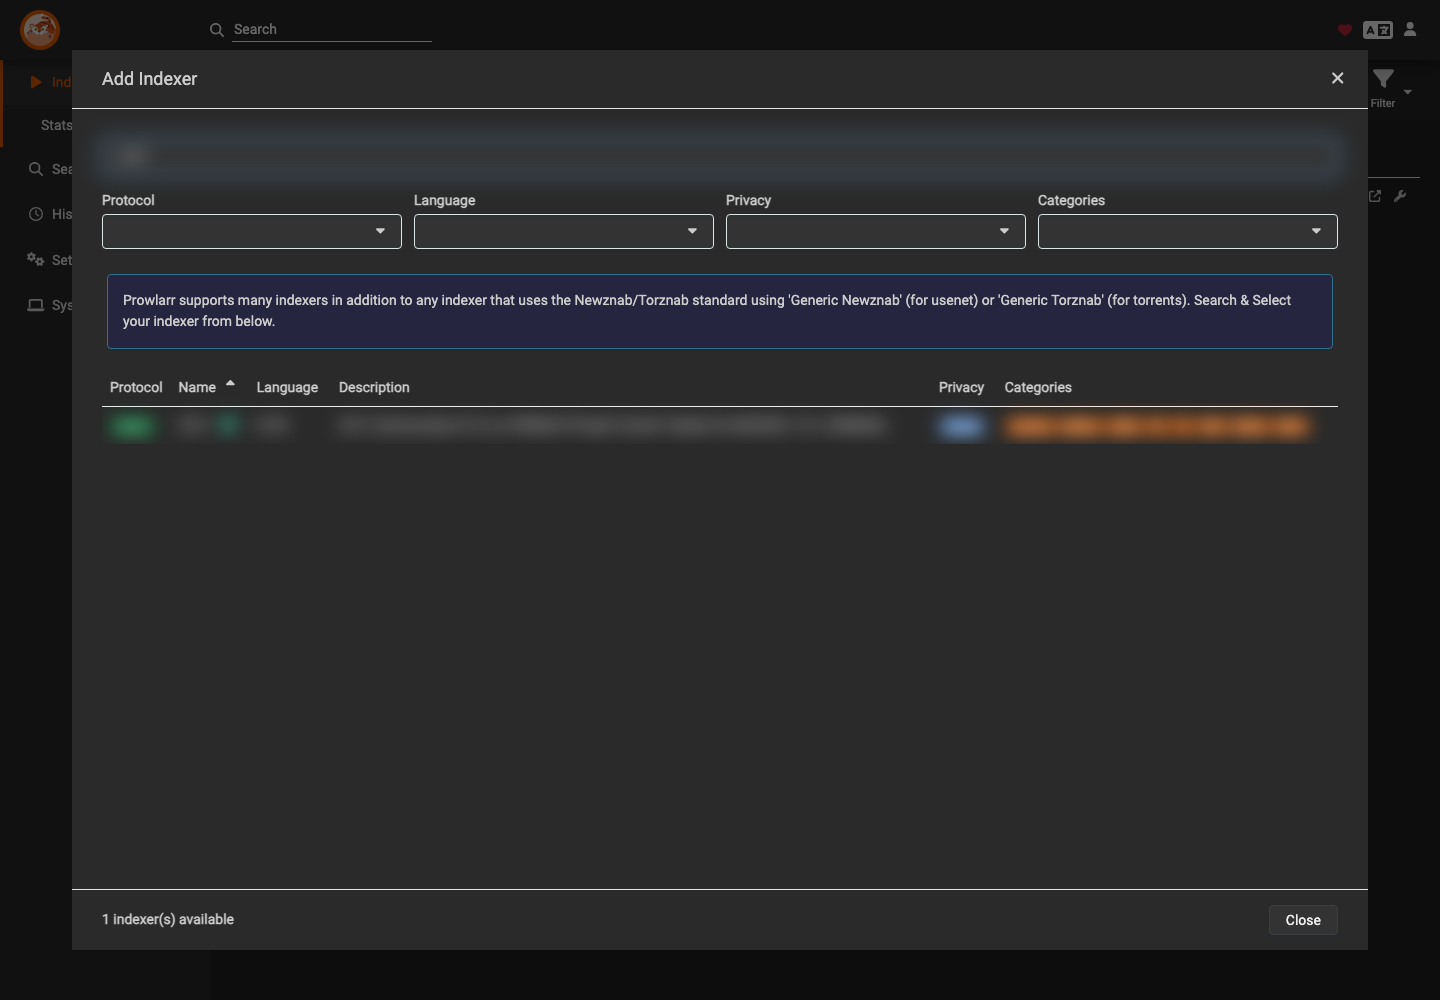Viewport: 1440px width, 1000px height.
Task: Click the indexer filter text box in dialog
Action: tap(720, 156)
